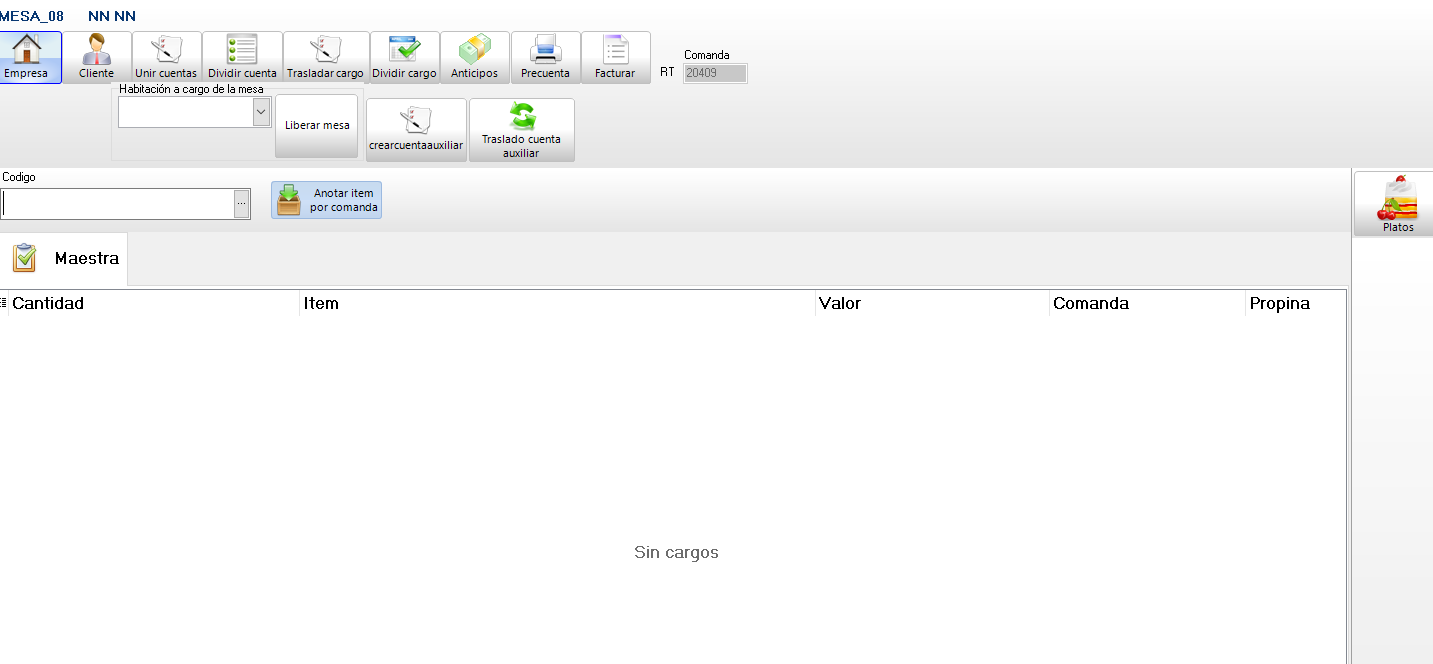Select Unir cuentas toolbar icon
Screen dimensions: 1433x664
(x=166, y=50)
